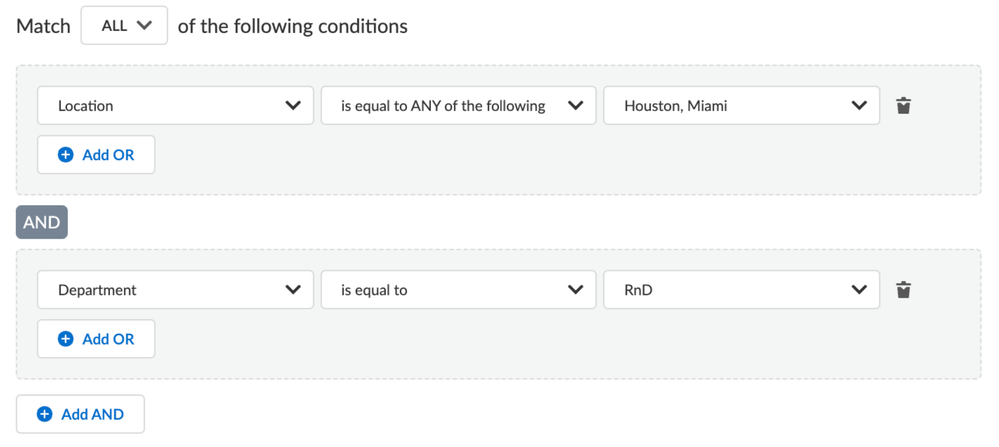The image size is (999, 447).
Task: Click the plus icon in Add AND
Action: pyautogui.click(x=45, y=414)
